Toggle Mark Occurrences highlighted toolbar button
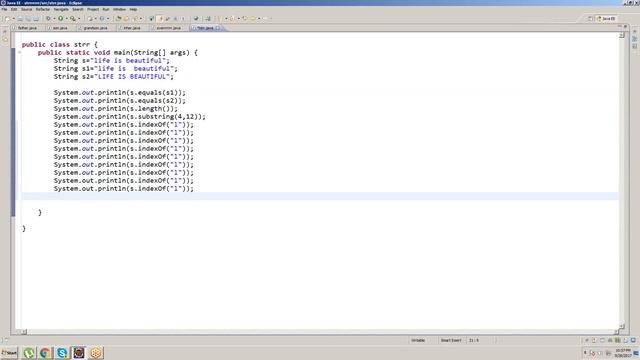Viewport: 640px width, 360px height. [x=160, y=18]
